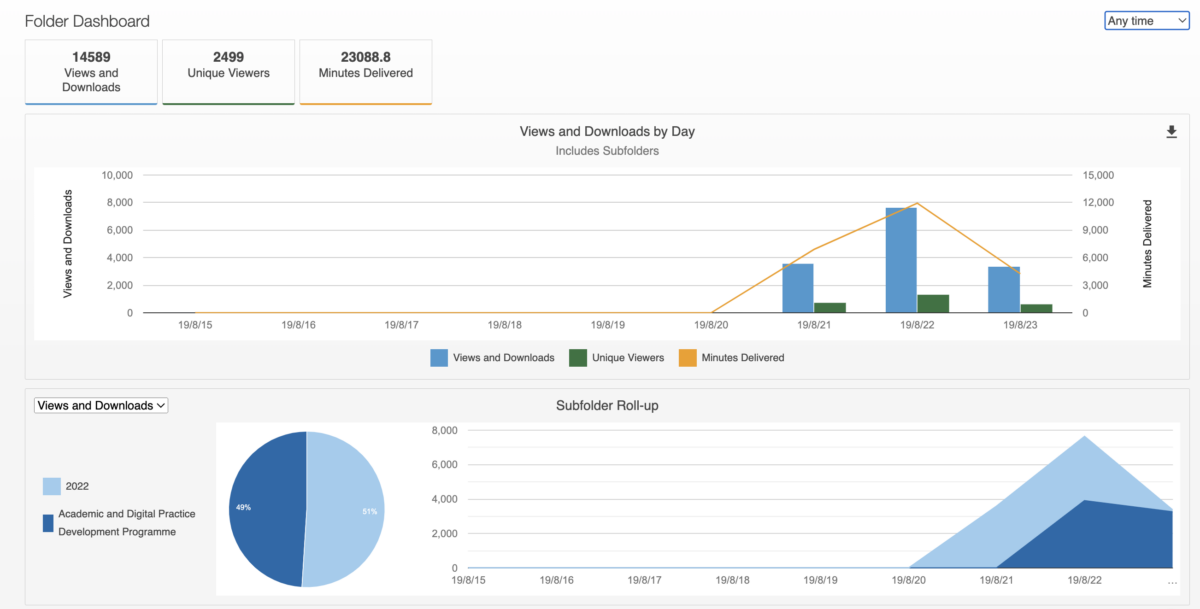Image resolution: width=1200 pixels, height=609 pixels.
Task: Select the Minutes Delivered stat card
Action: 366,72
